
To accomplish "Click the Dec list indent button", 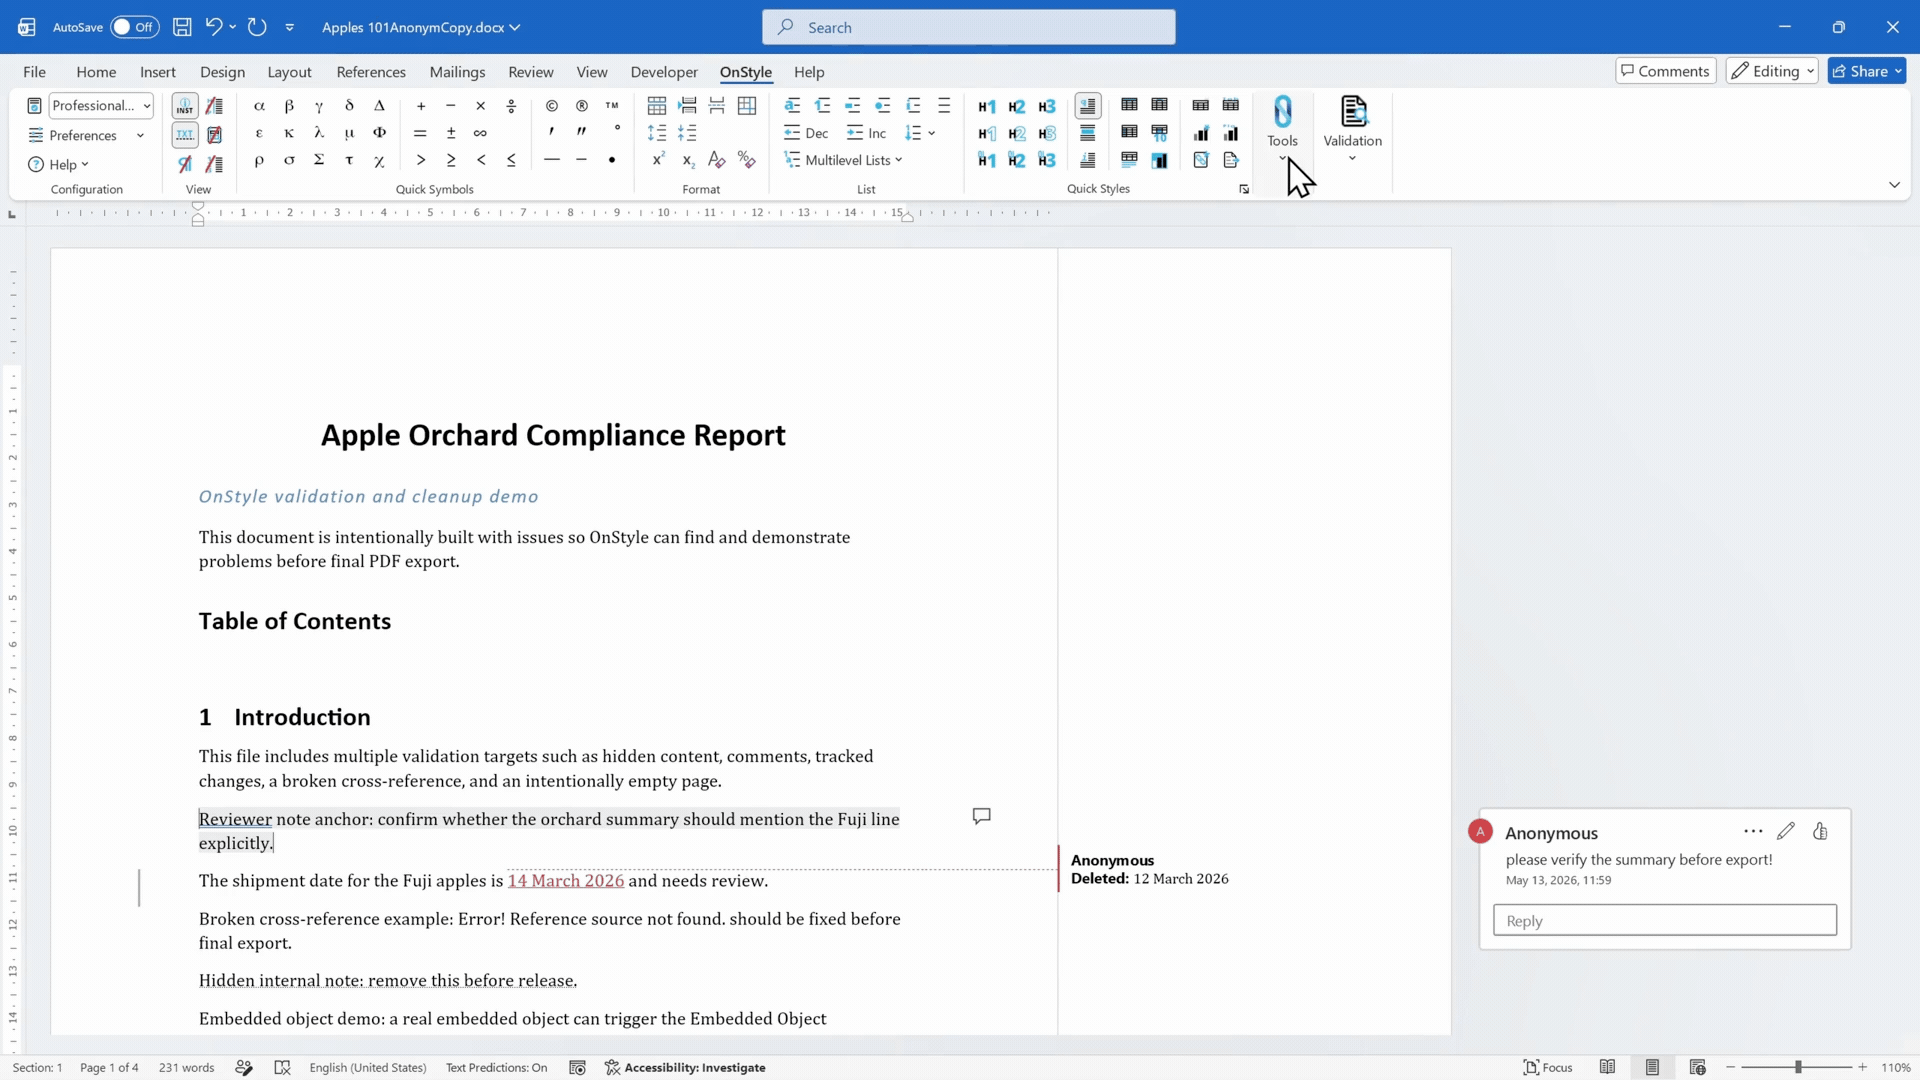I will tap(806, 133).
